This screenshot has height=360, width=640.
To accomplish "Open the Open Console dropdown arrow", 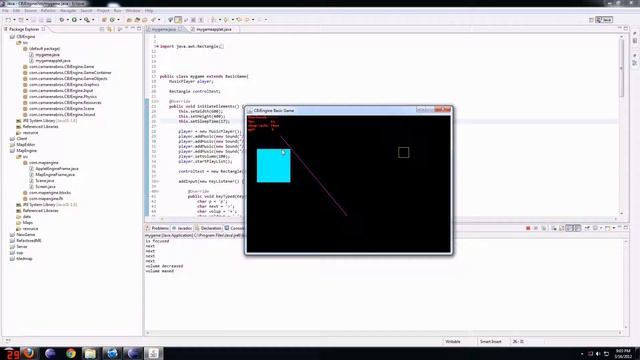I will pos(613,228).
